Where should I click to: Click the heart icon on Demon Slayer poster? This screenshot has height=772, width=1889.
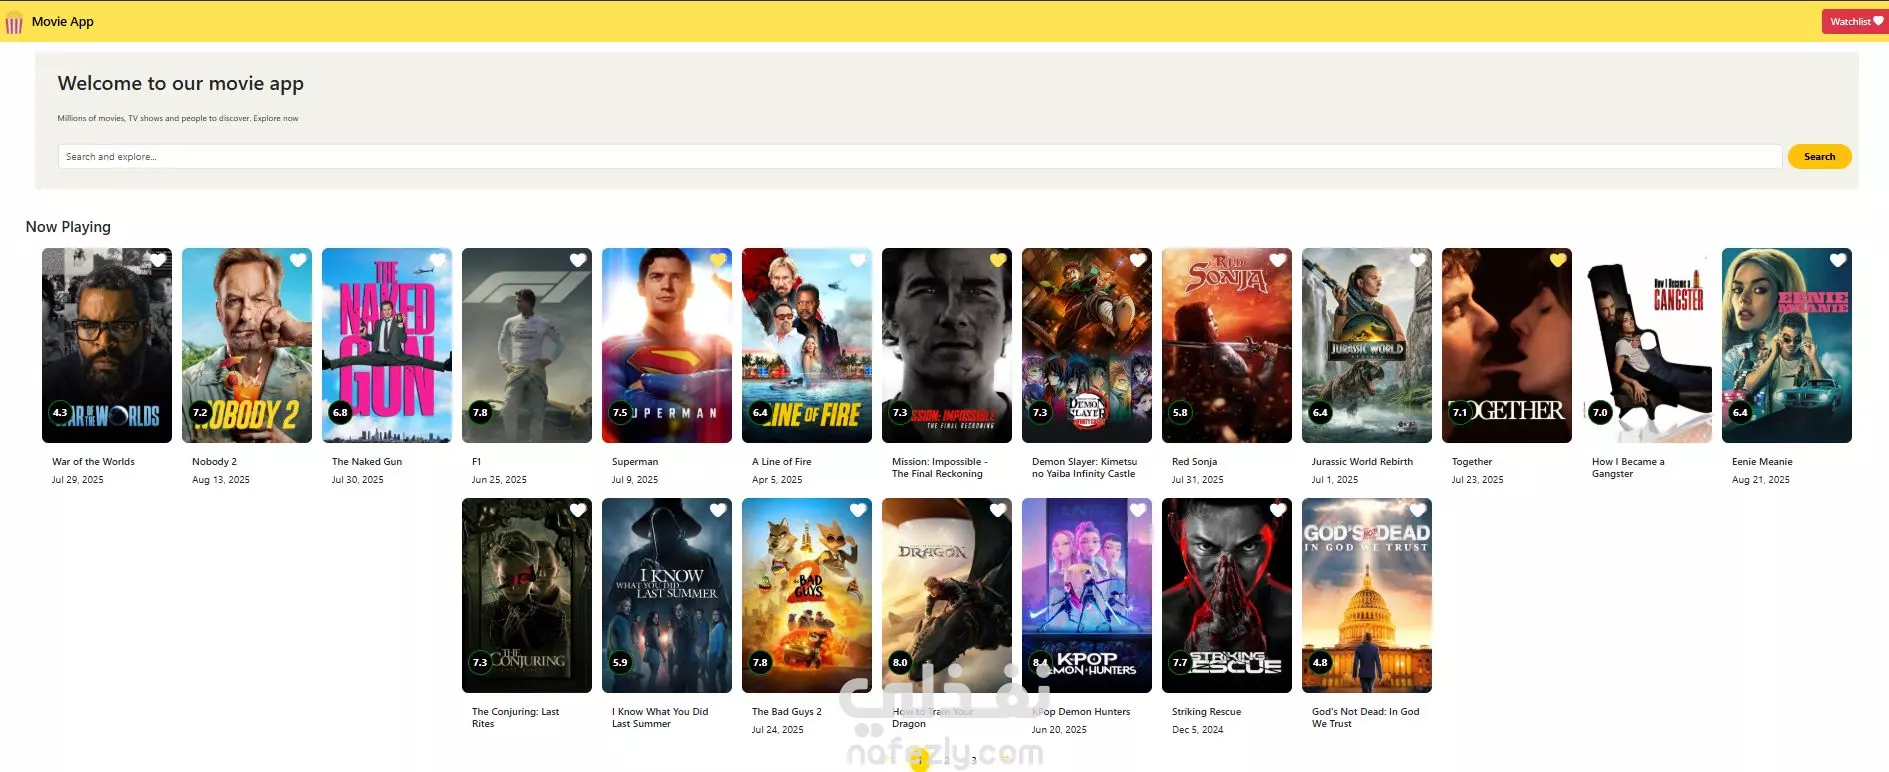tap(1138, 260)
